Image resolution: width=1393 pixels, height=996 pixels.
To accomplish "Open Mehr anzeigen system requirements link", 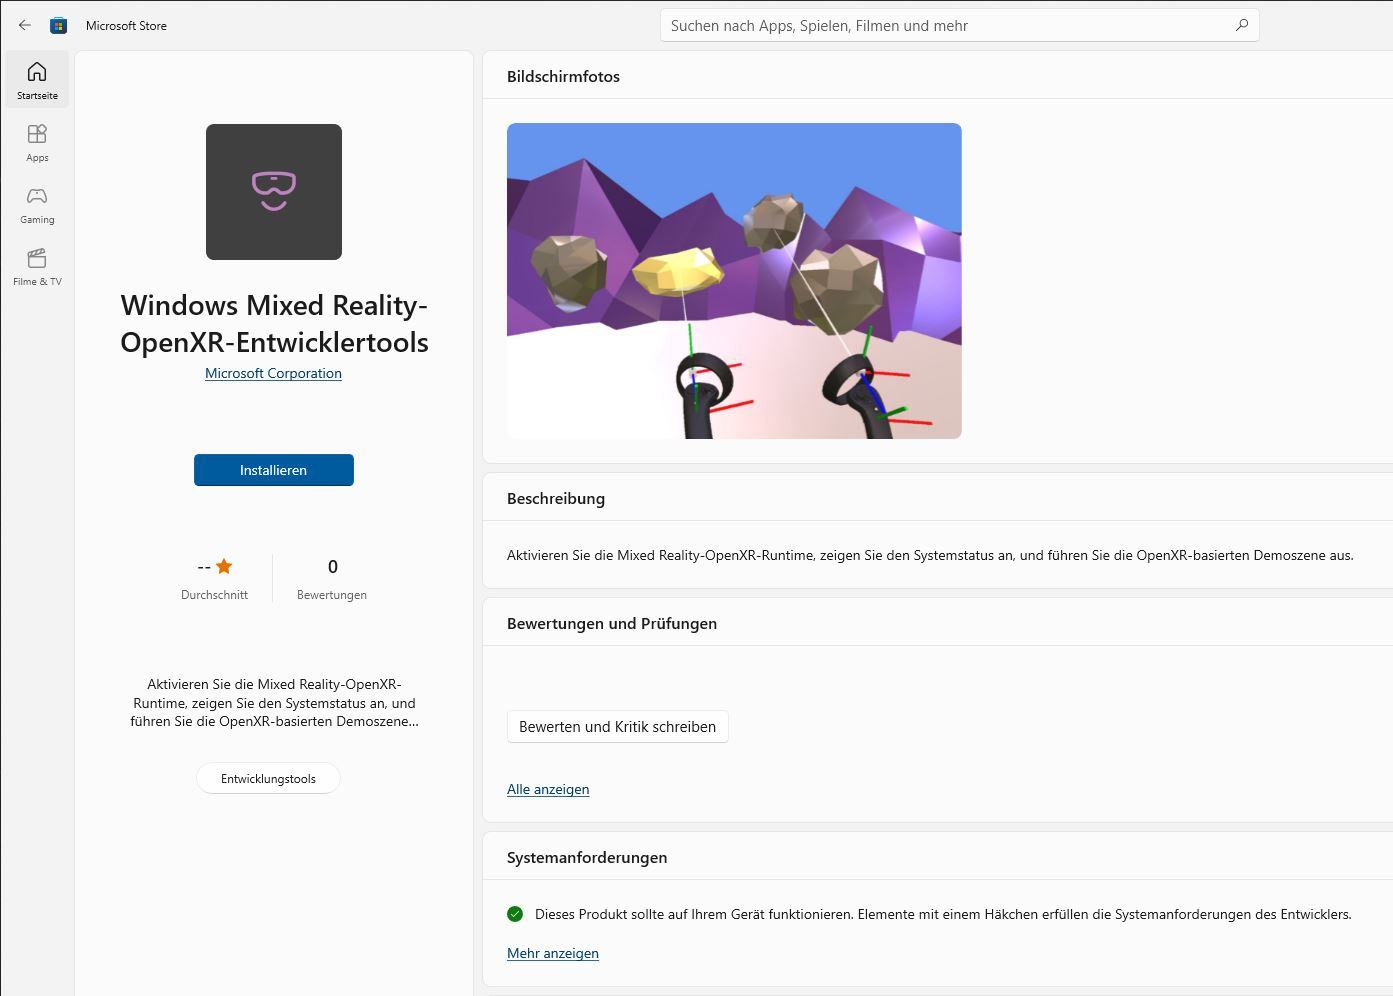I will [553, 953].
